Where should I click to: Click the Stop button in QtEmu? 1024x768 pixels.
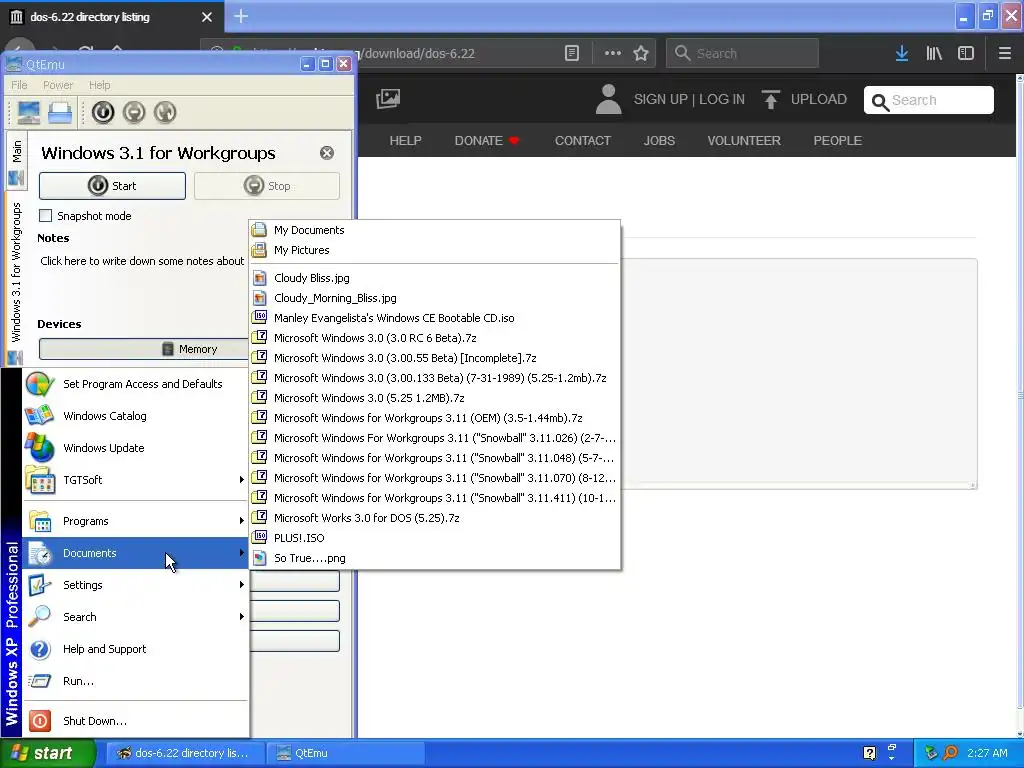266,186
